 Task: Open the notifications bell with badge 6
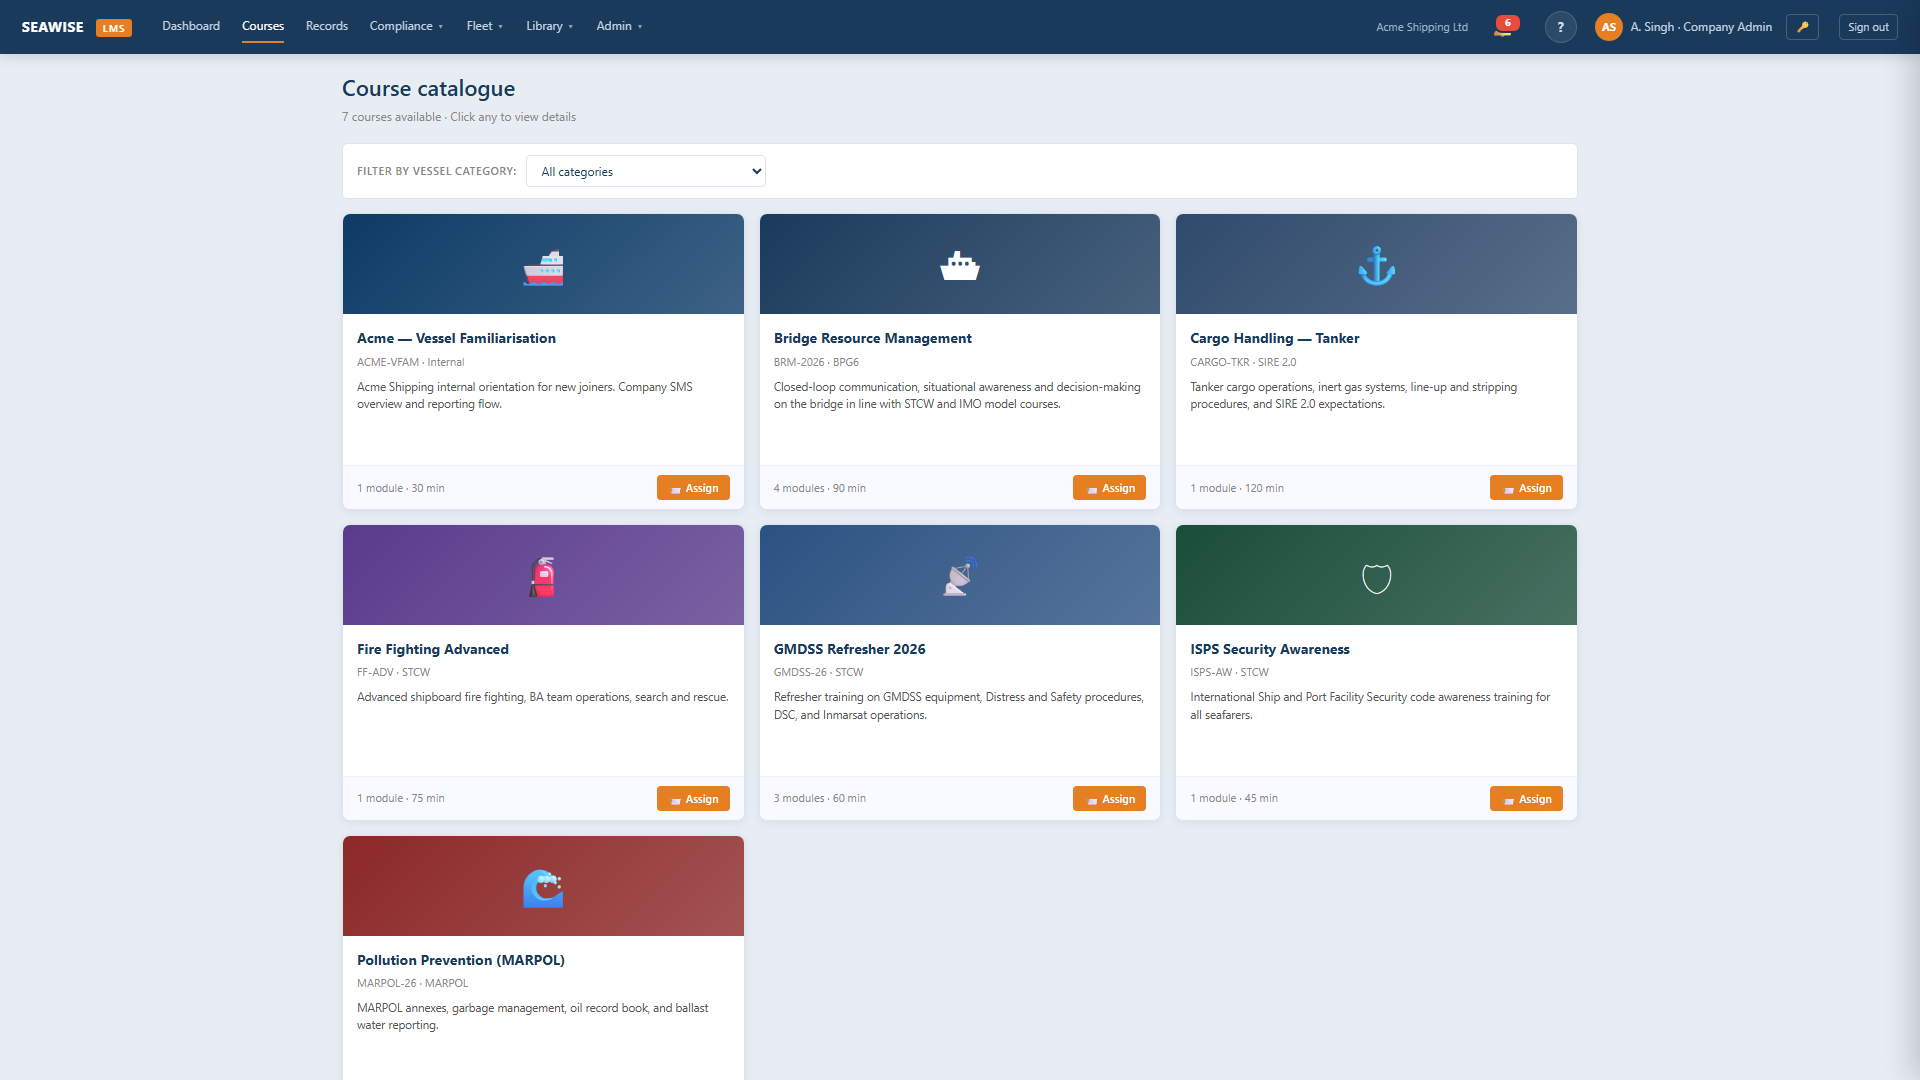coord(1505,26)
